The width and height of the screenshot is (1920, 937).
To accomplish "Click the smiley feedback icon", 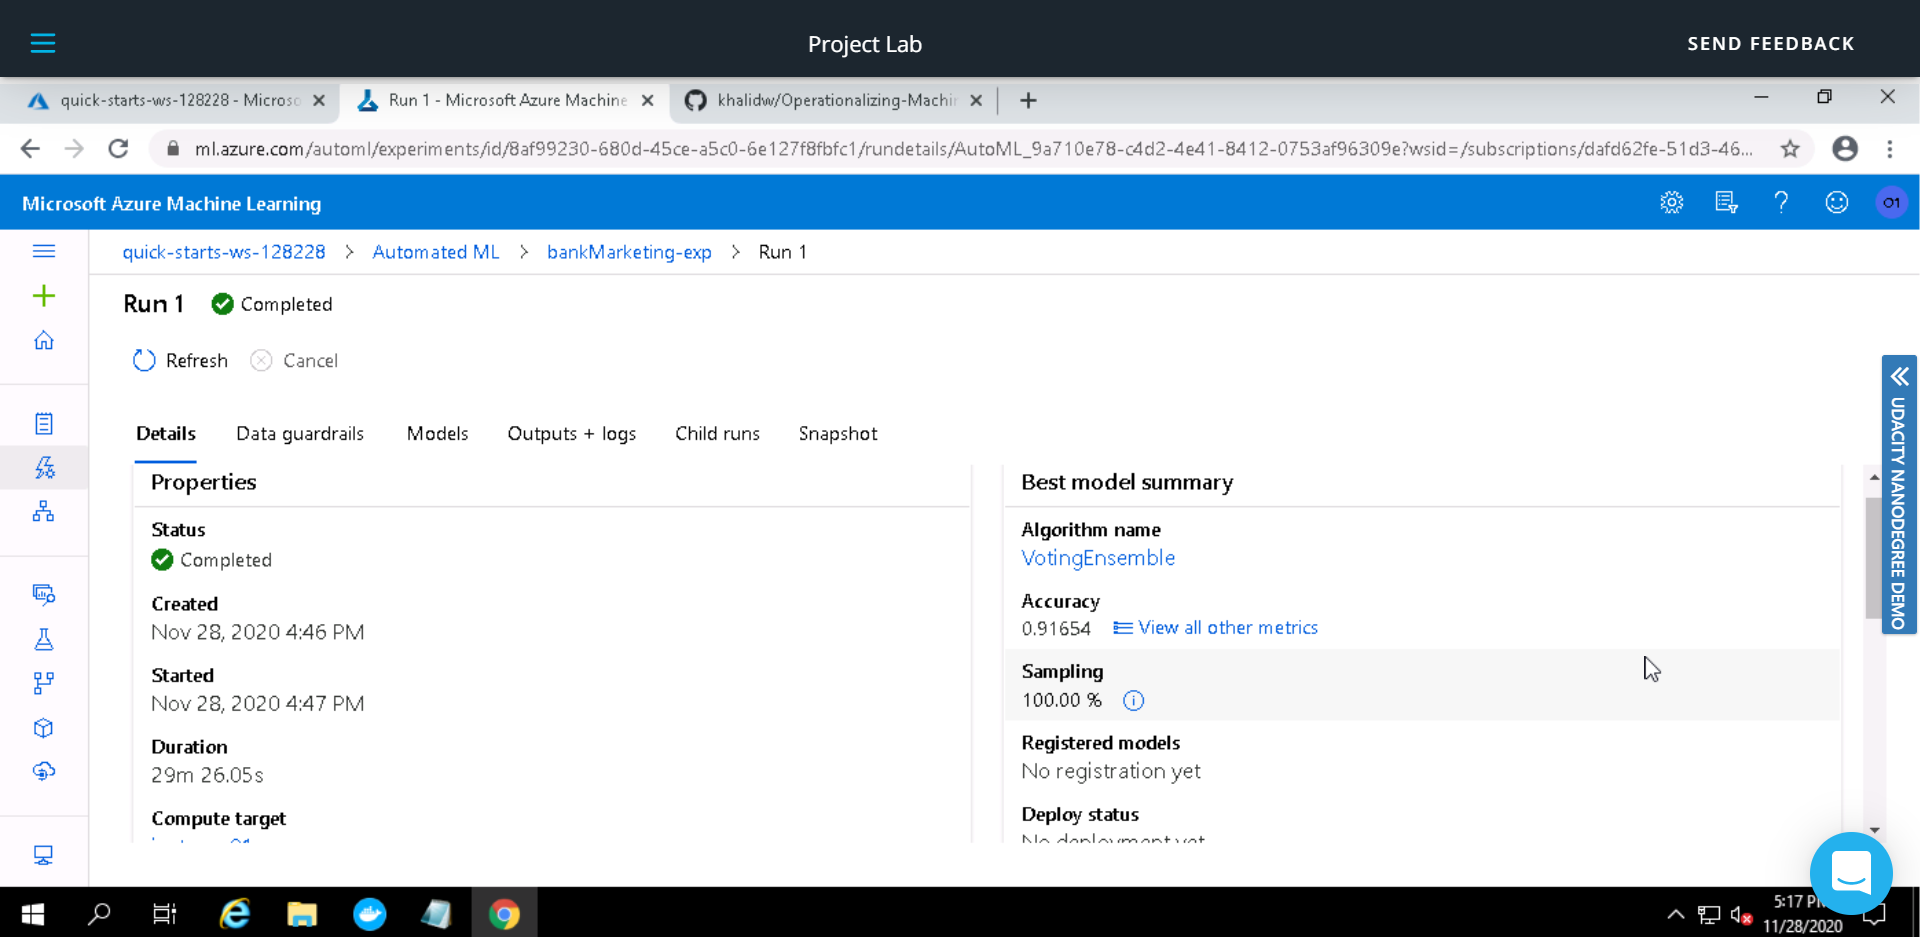I will (1837, 203).
